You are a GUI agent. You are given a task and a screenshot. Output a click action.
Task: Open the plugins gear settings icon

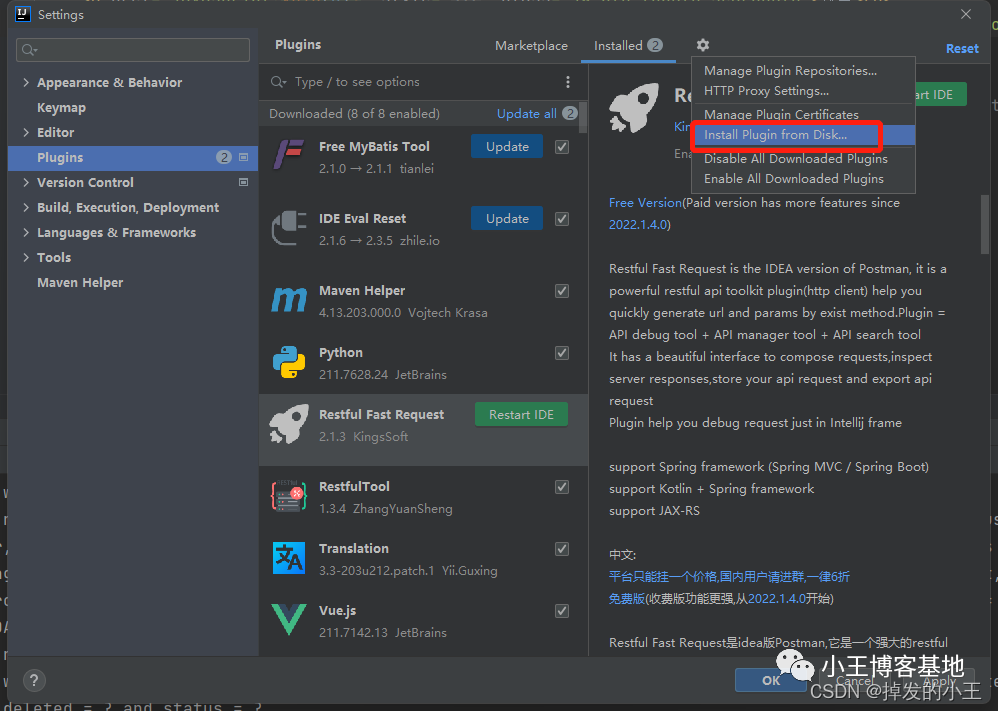(x=702, y=45)
